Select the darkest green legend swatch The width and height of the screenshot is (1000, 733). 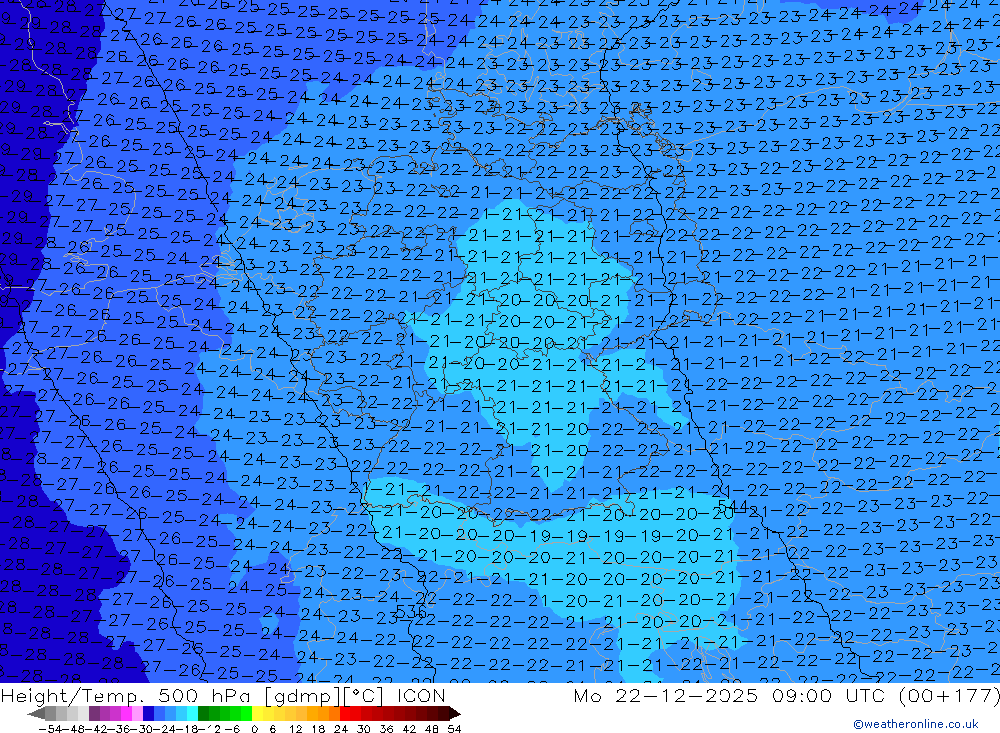[x=203, y=714]
